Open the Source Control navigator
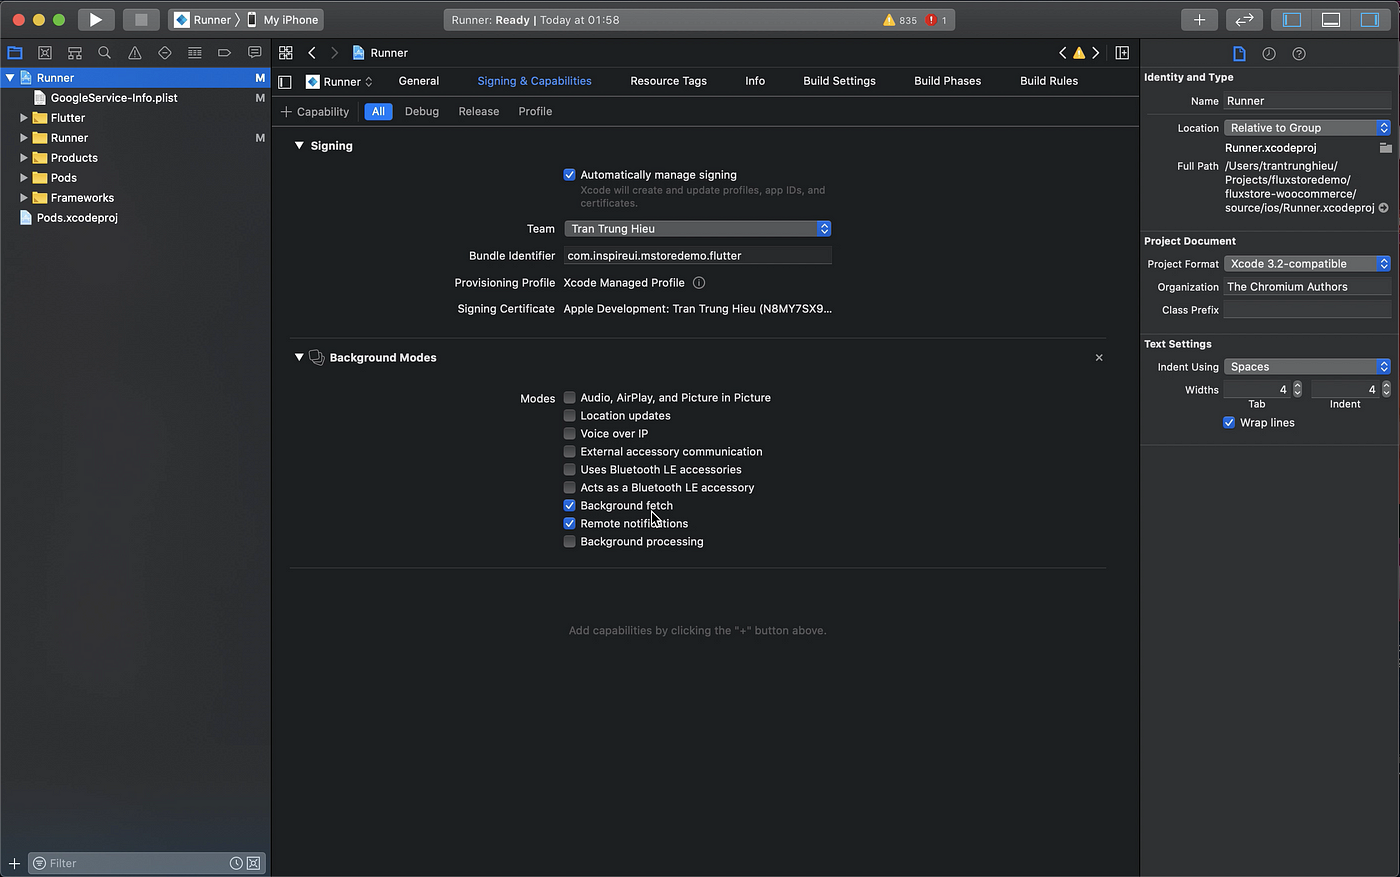1400x877 pixels. (x=45, y=53)
